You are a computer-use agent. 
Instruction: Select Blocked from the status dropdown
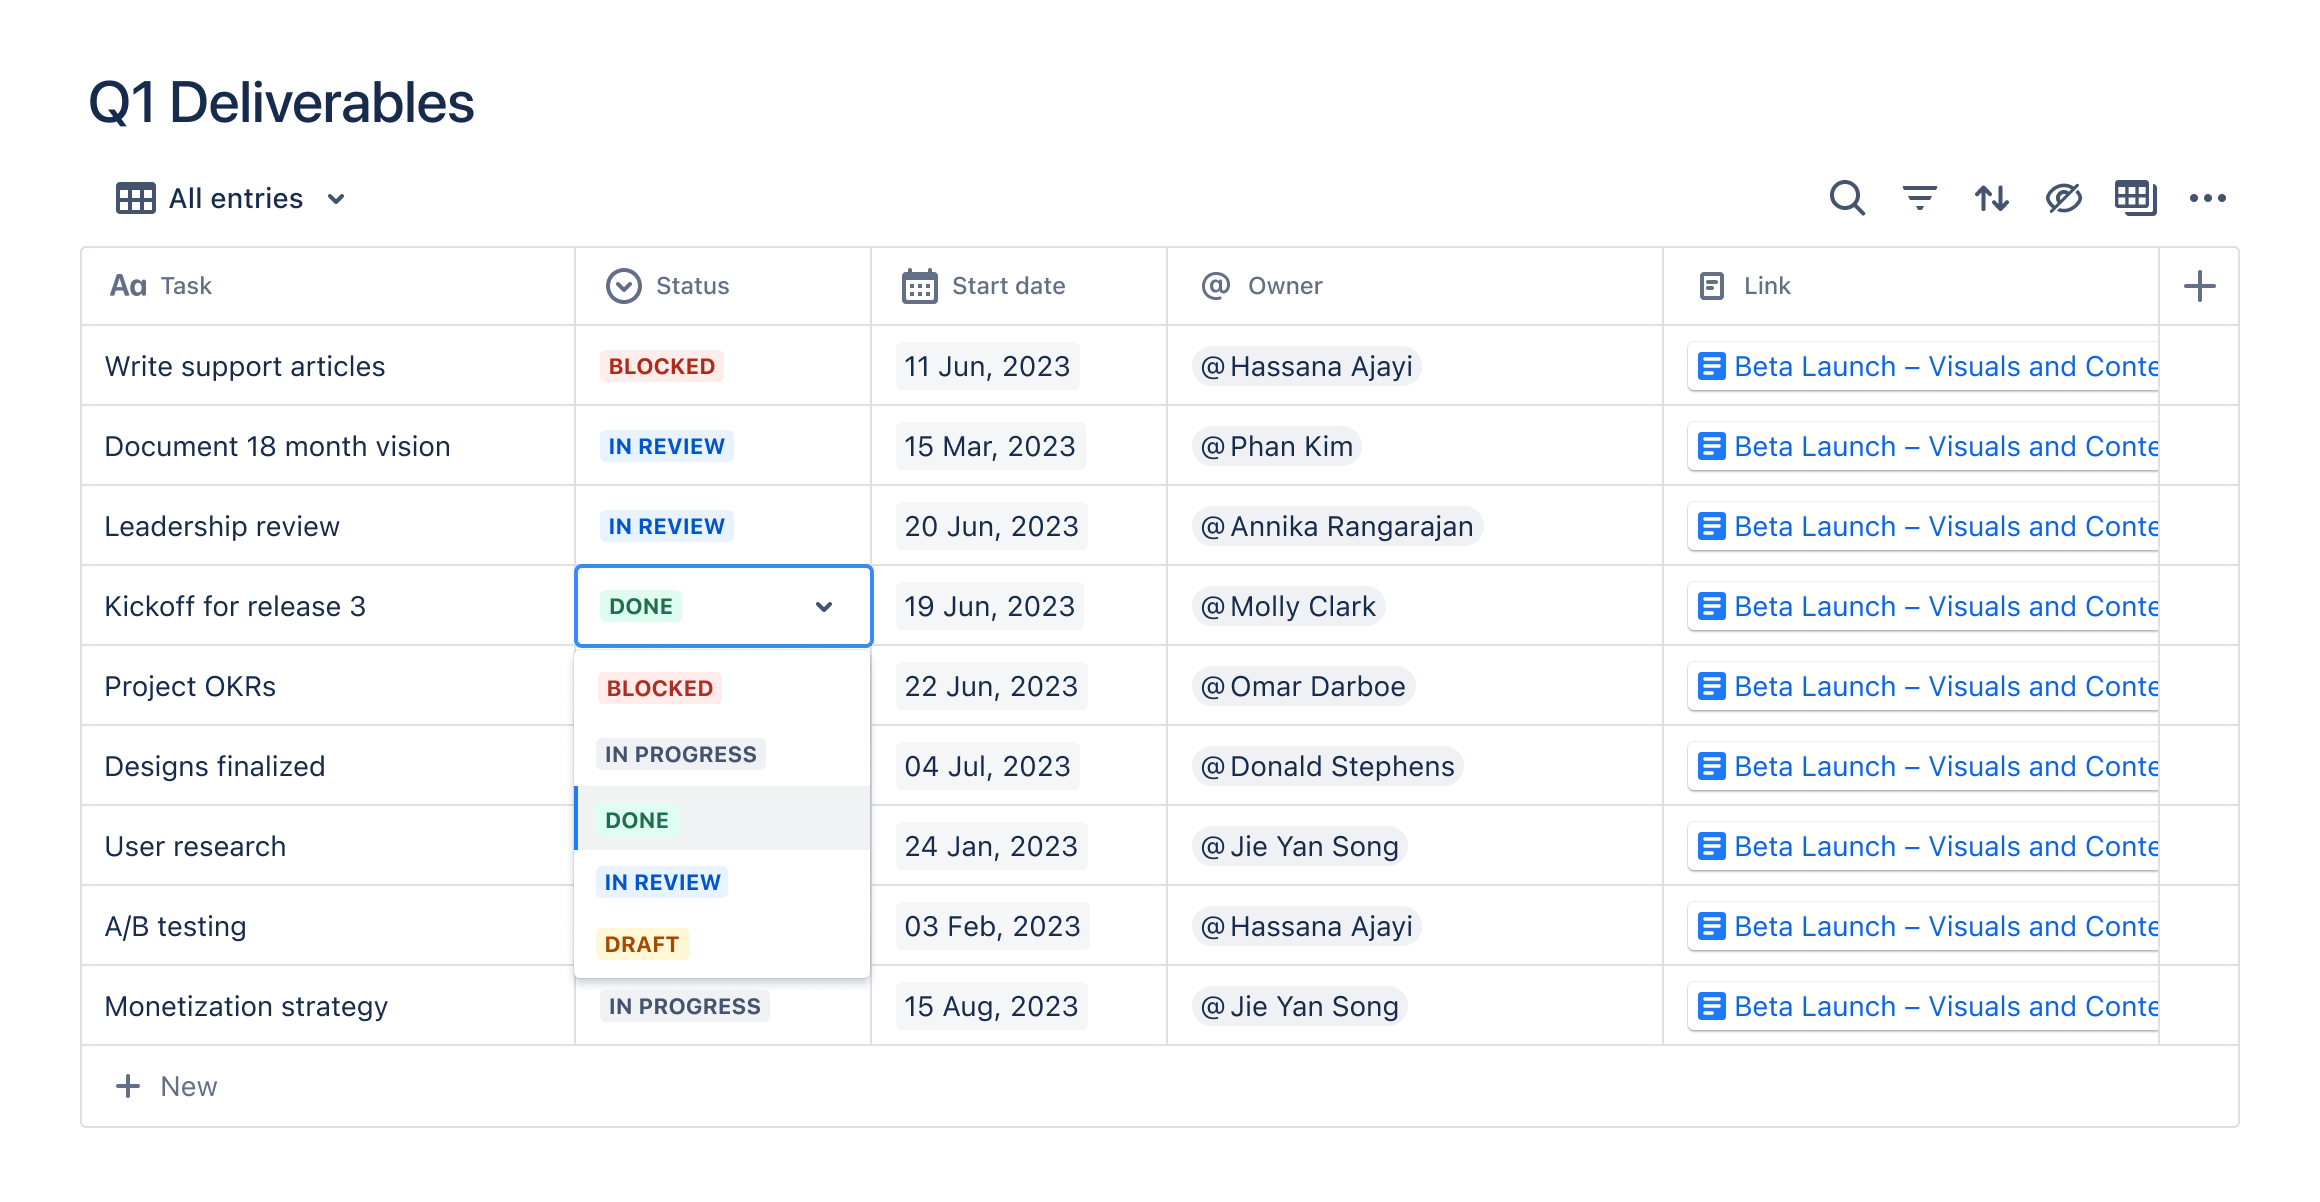point(658,688)
